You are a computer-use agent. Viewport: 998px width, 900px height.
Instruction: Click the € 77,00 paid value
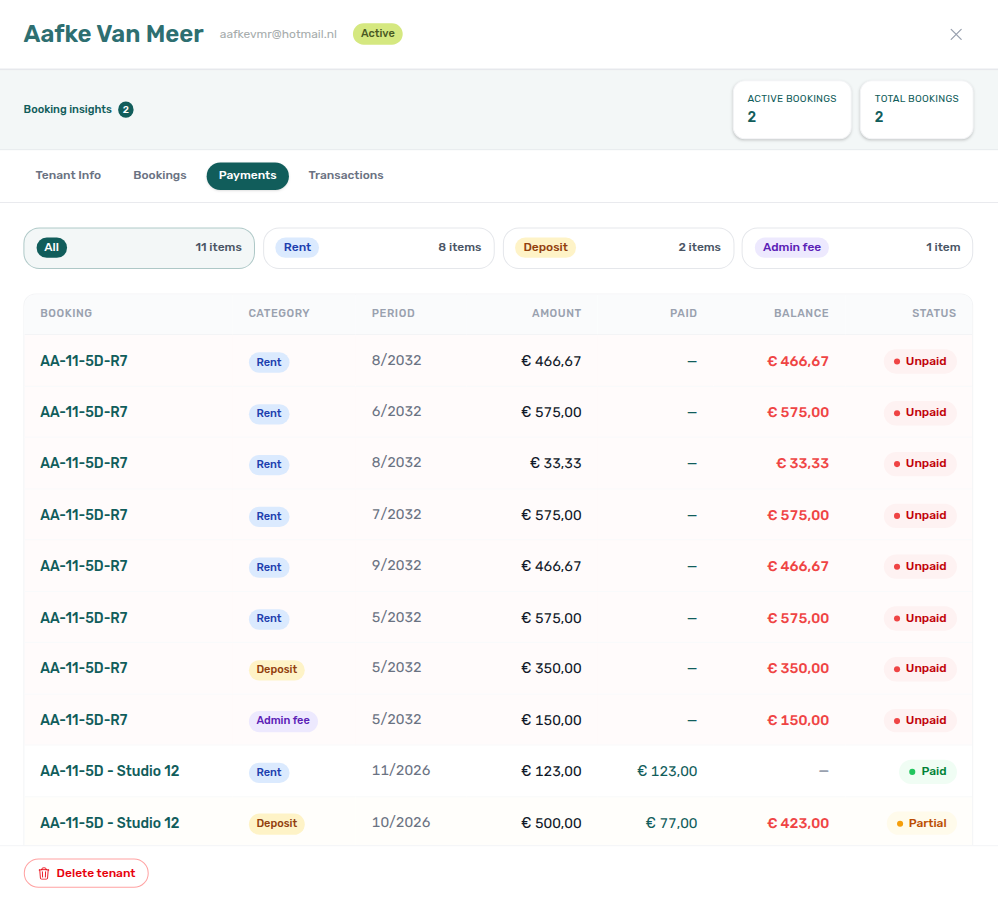(x=671, y=824)
